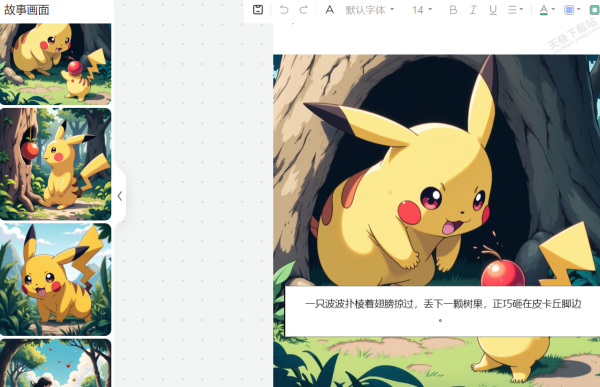Redo the last undone edit

click(x=304, y=10)
